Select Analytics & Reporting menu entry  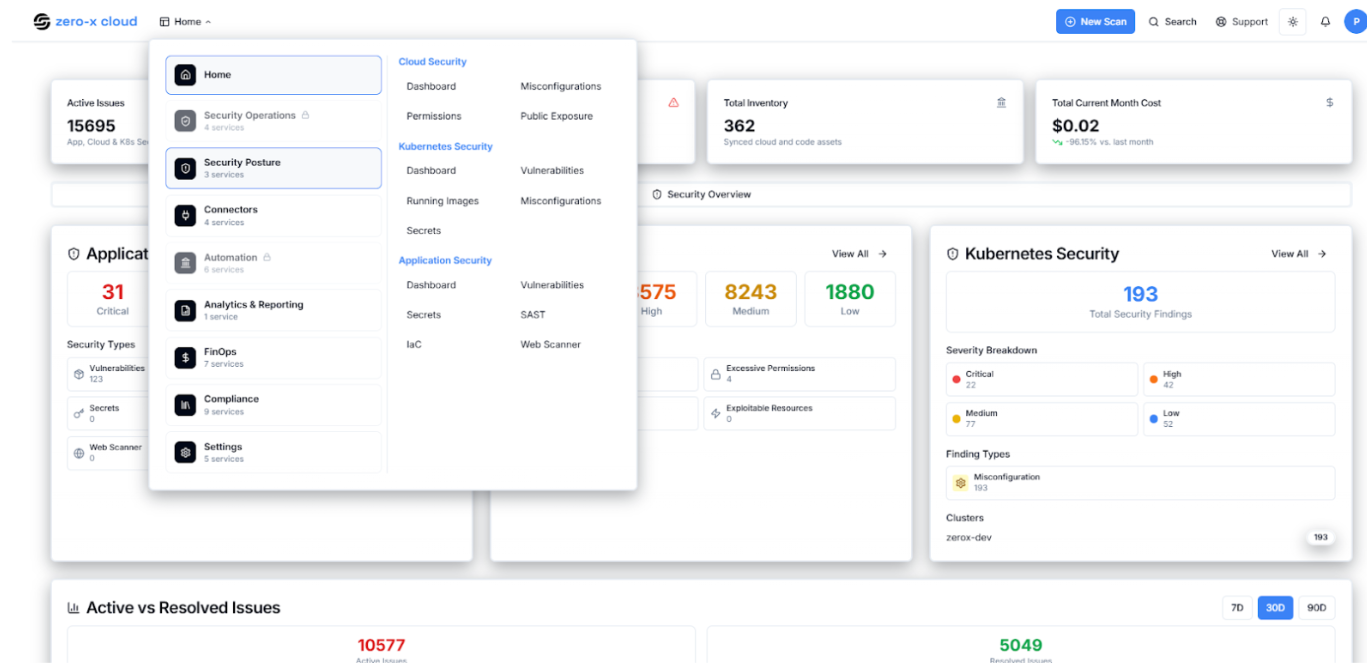273,310
